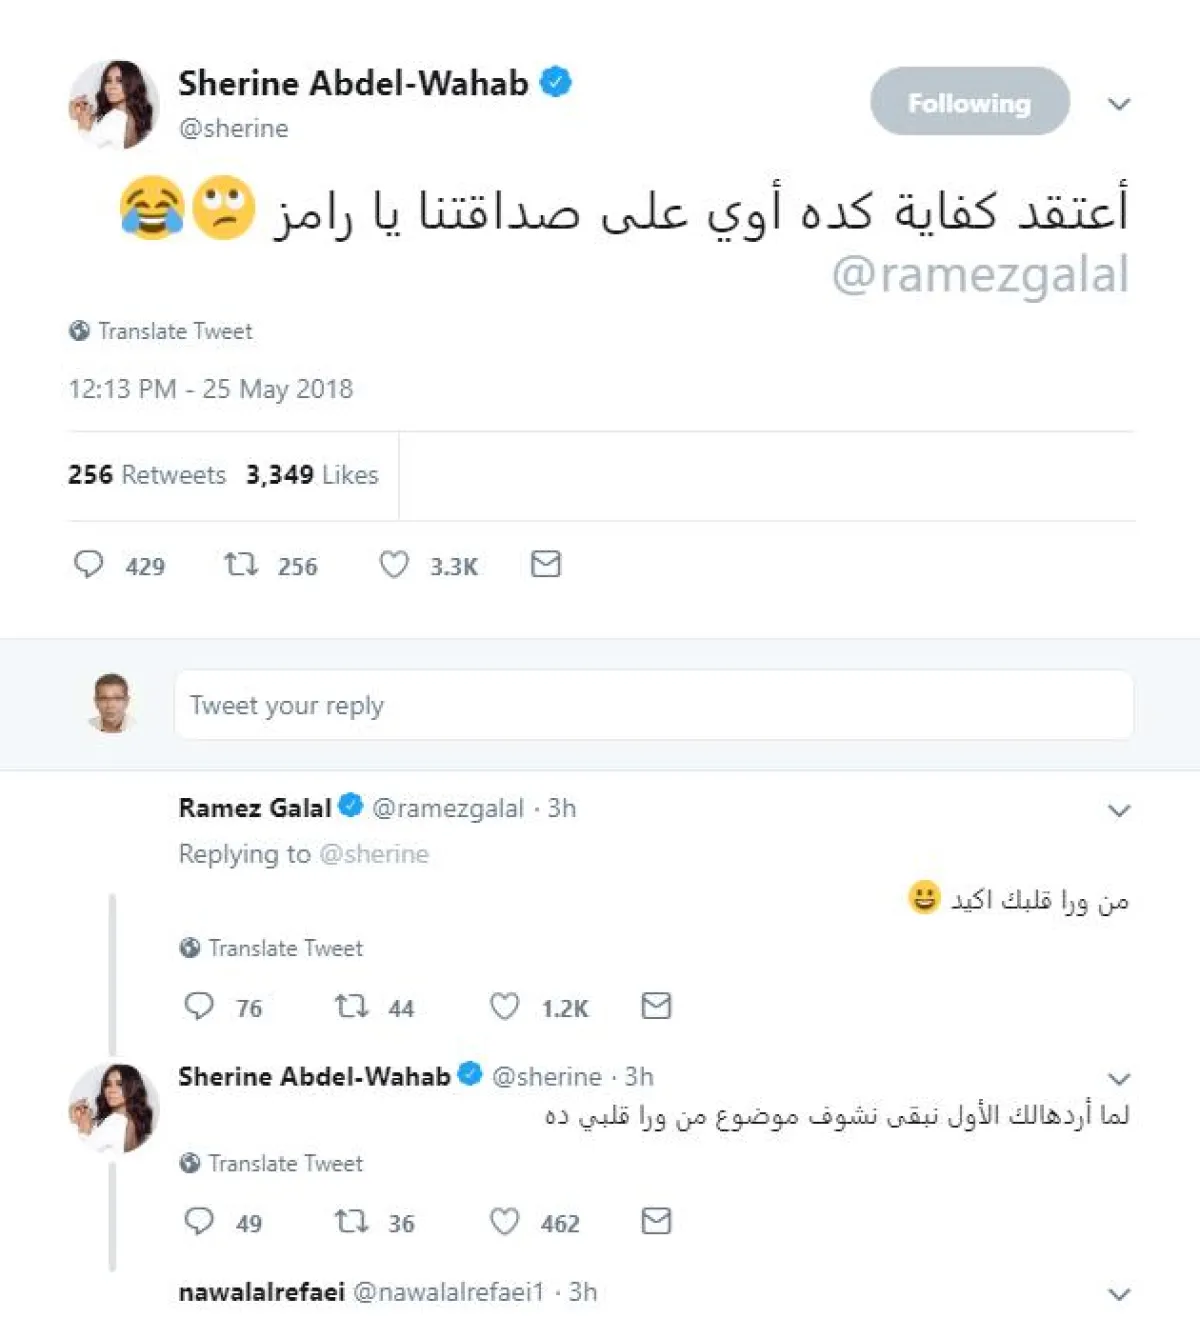
Task: Click Translate Tweet under the main tweet
Action: click(x=174, y=331)
